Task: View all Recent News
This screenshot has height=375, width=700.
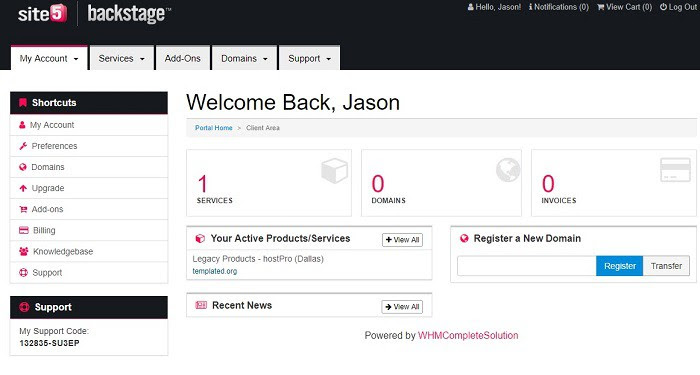Action: (x=402, y=307)
